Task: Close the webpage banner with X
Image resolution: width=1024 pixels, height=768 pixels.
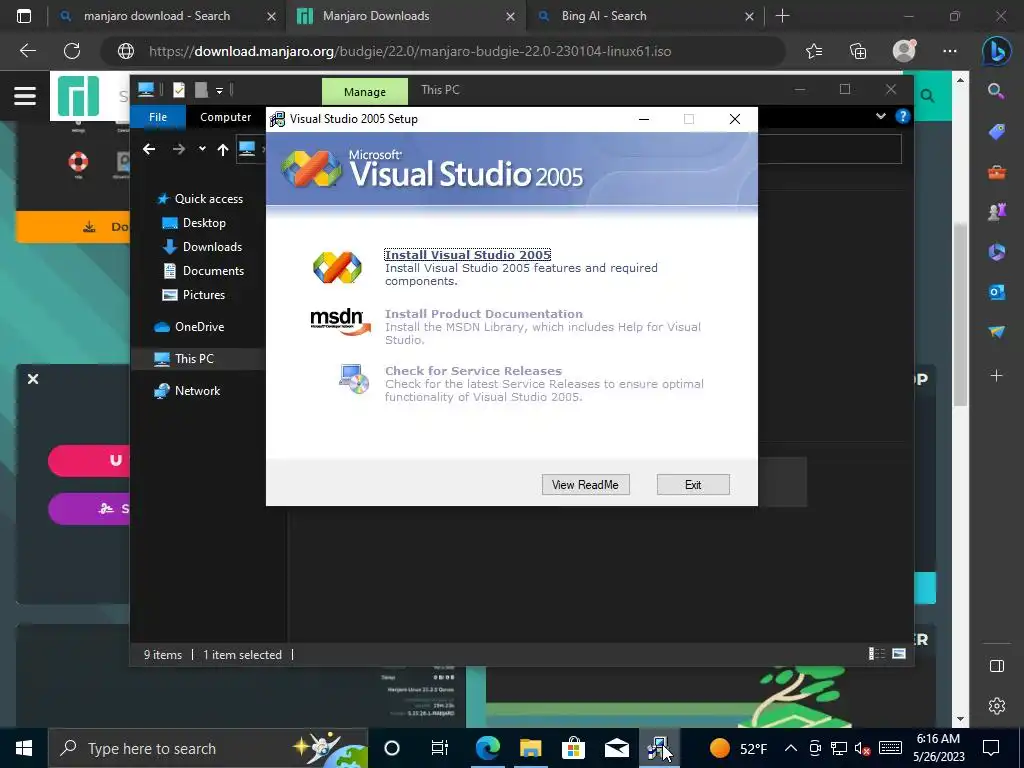Action: pyautogui.click(x=33, y=379)
